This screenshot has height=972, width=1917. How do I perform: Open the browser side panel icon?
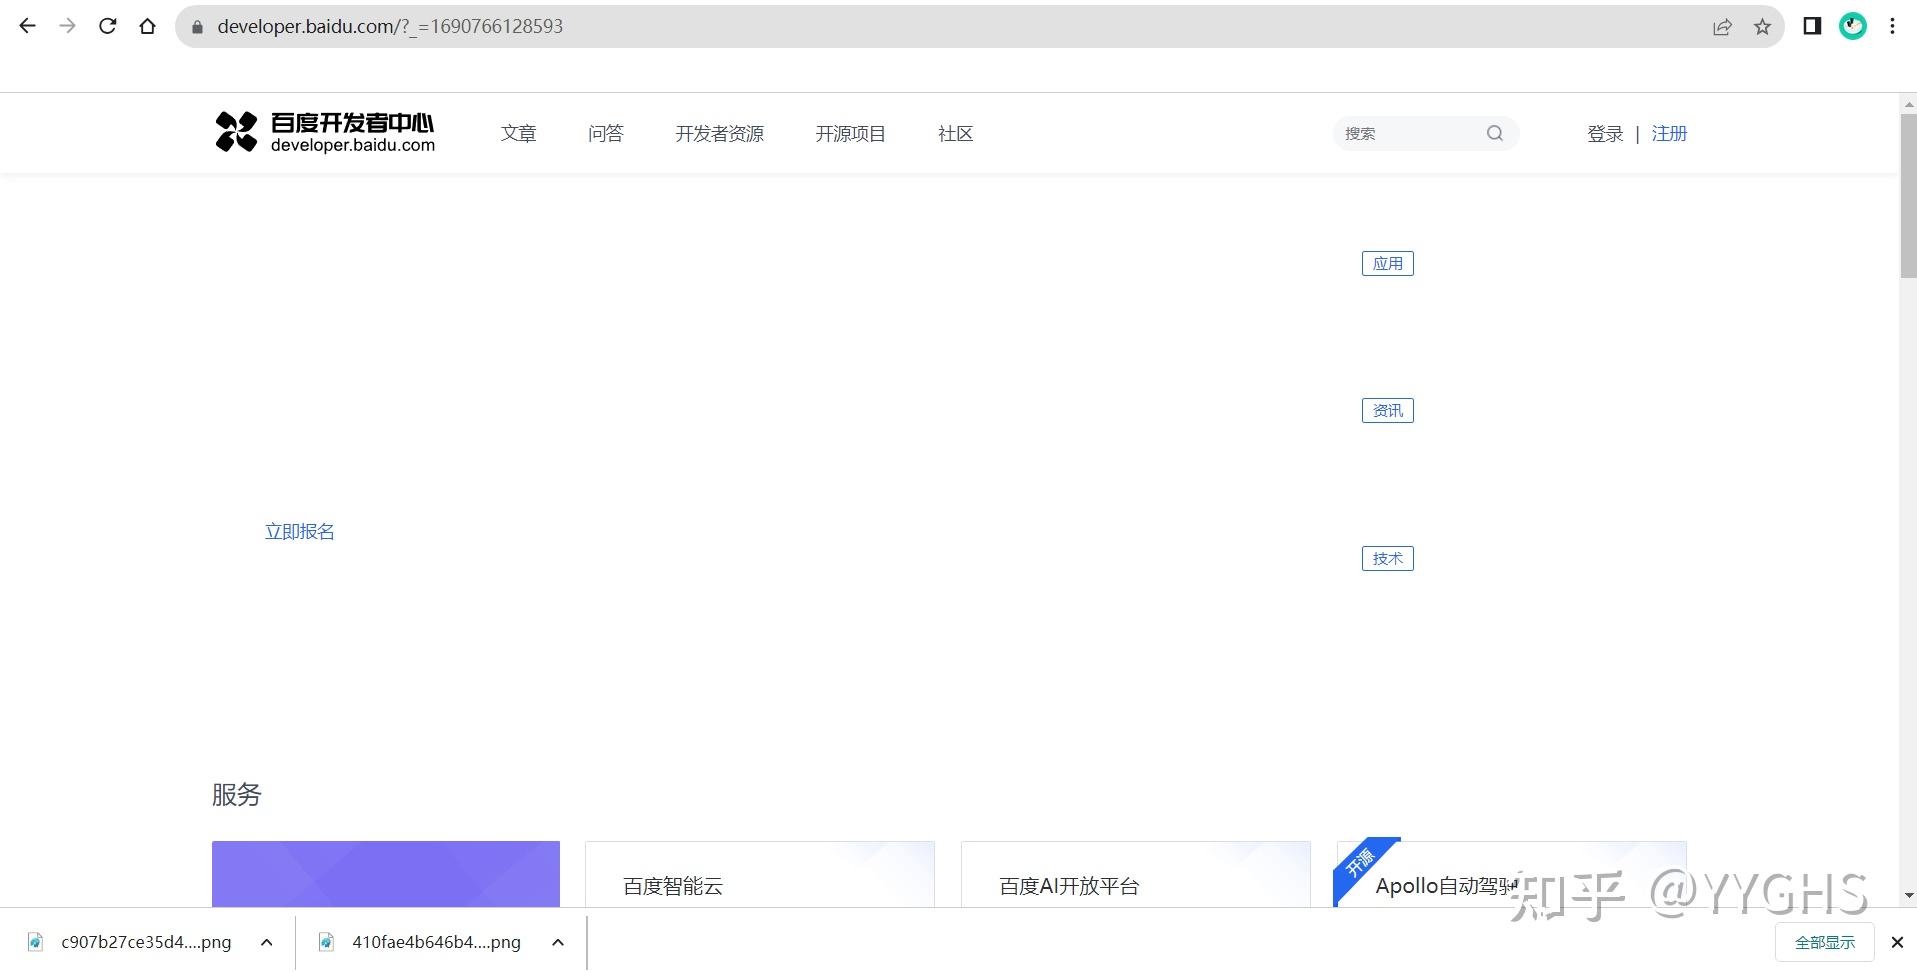1811,26
